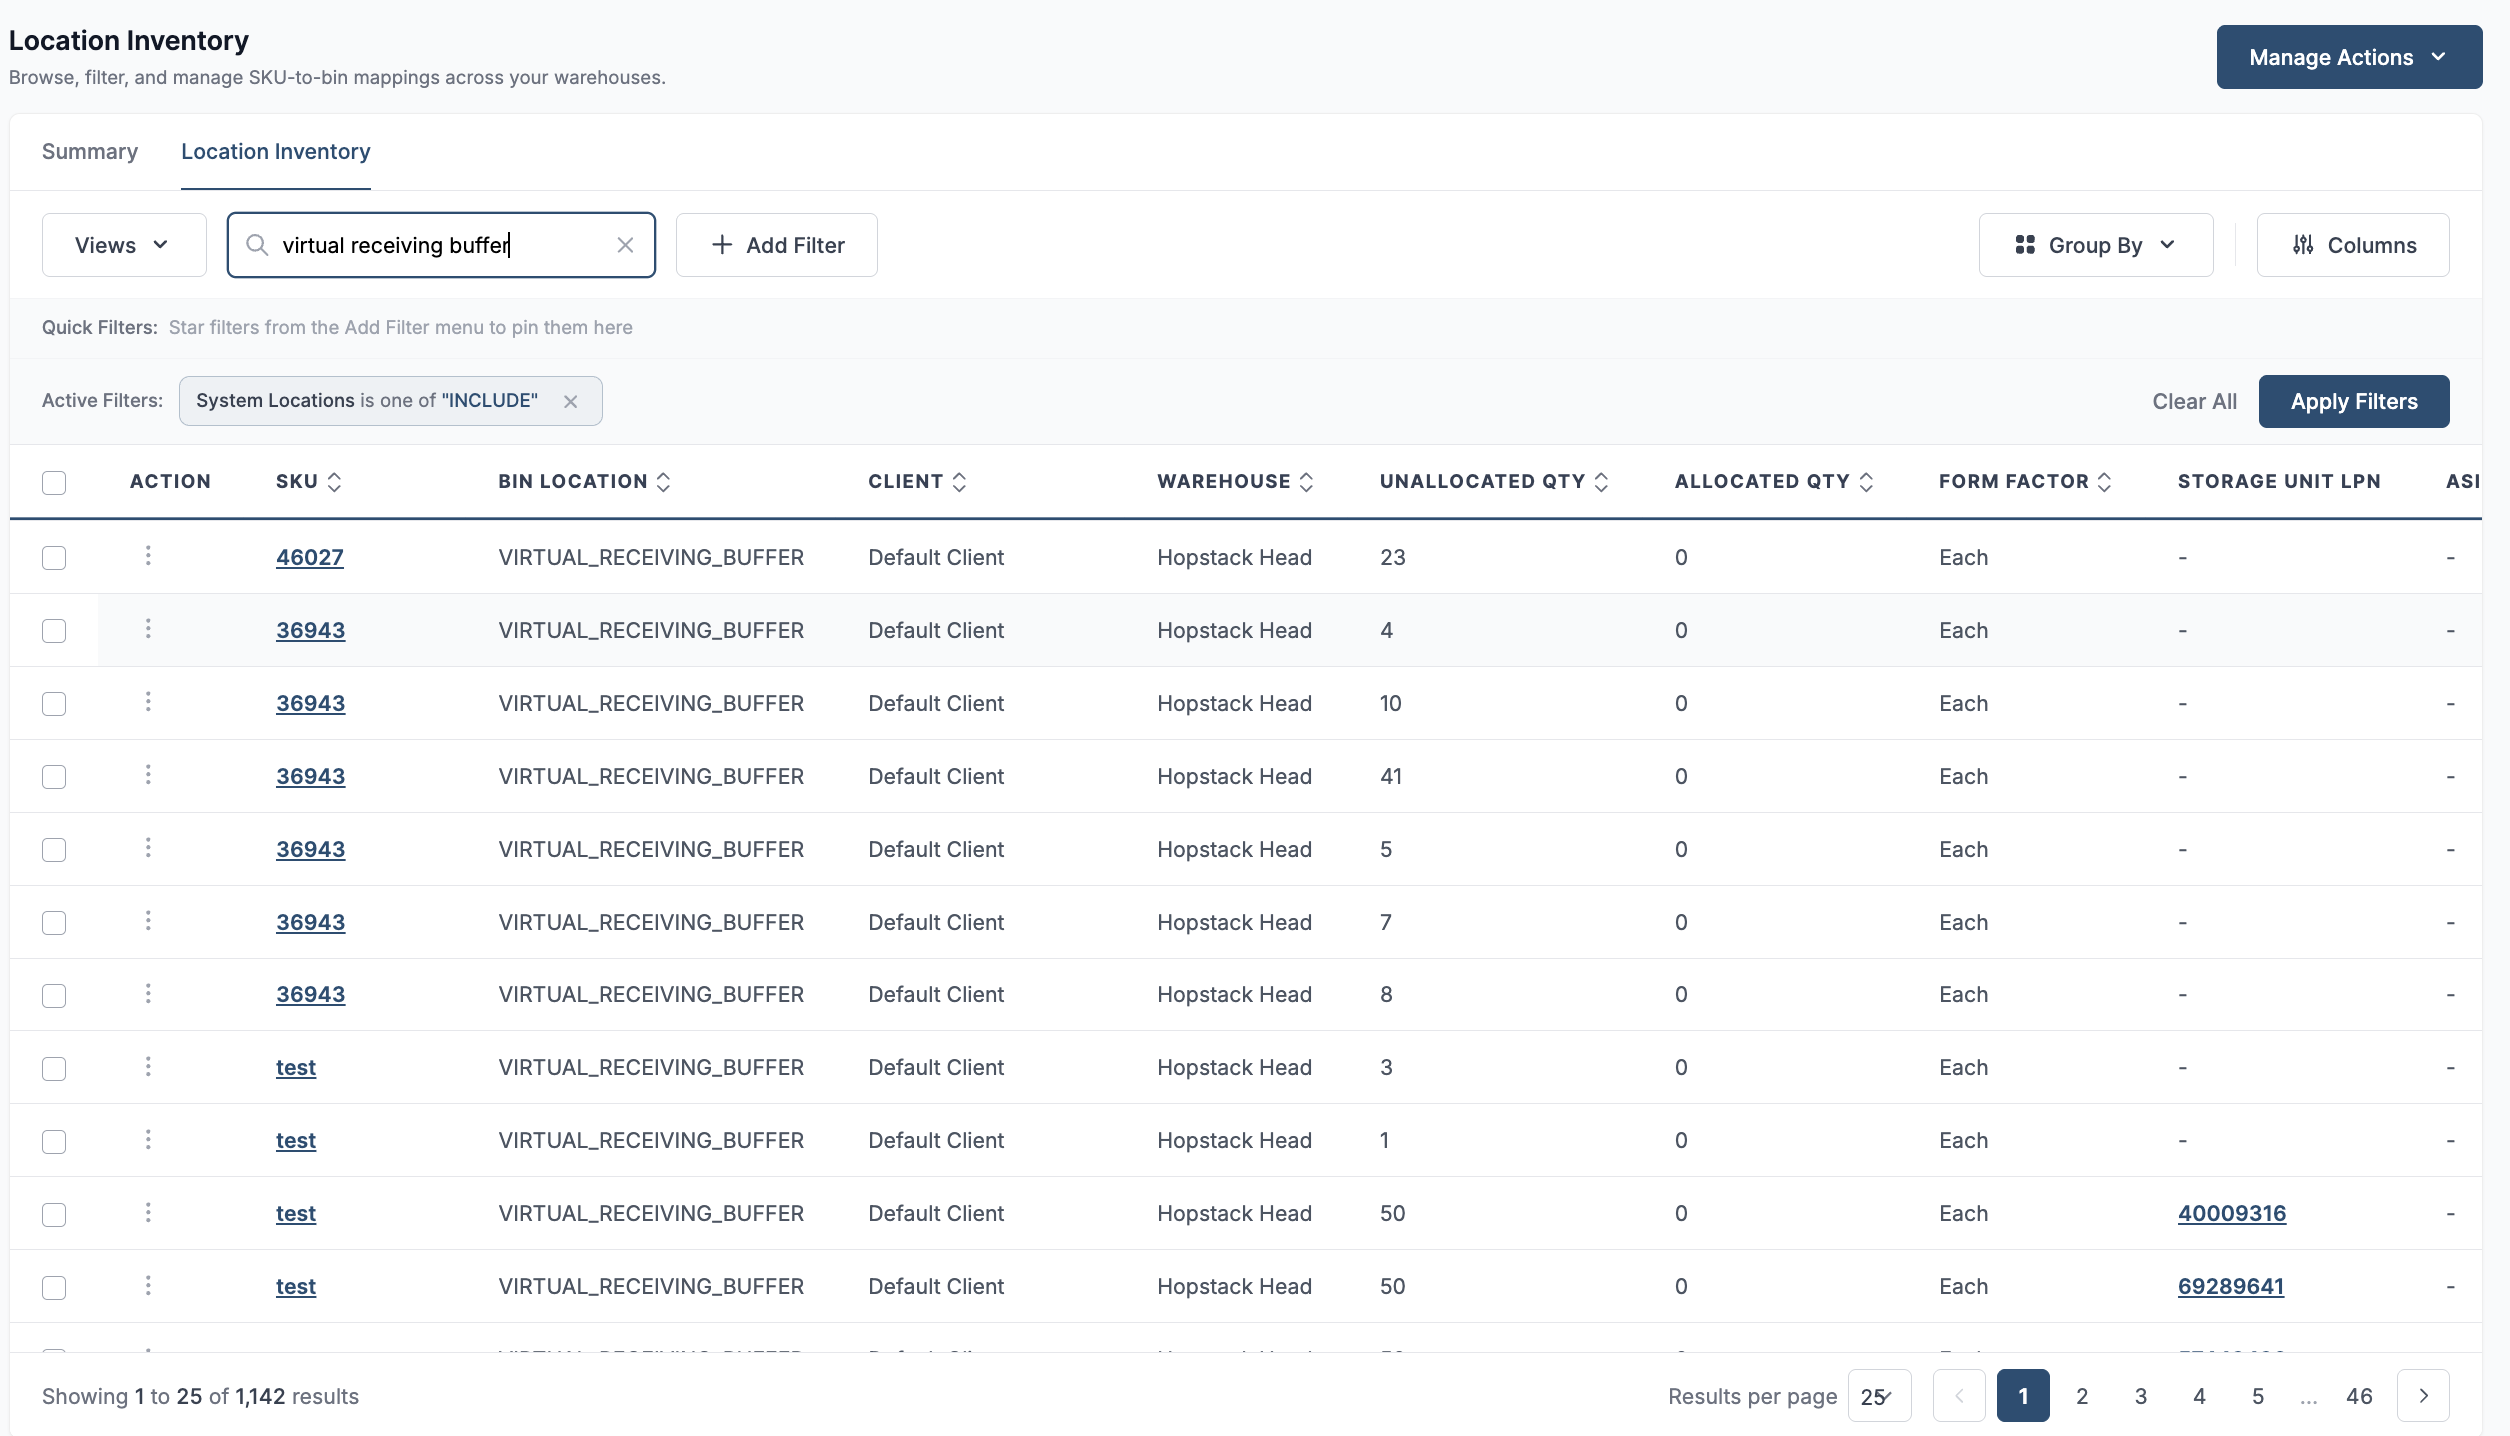The image size is (2510, 1436).
Task: Go to previous page with left arrow
Action: click(x=1959, y=1396)
